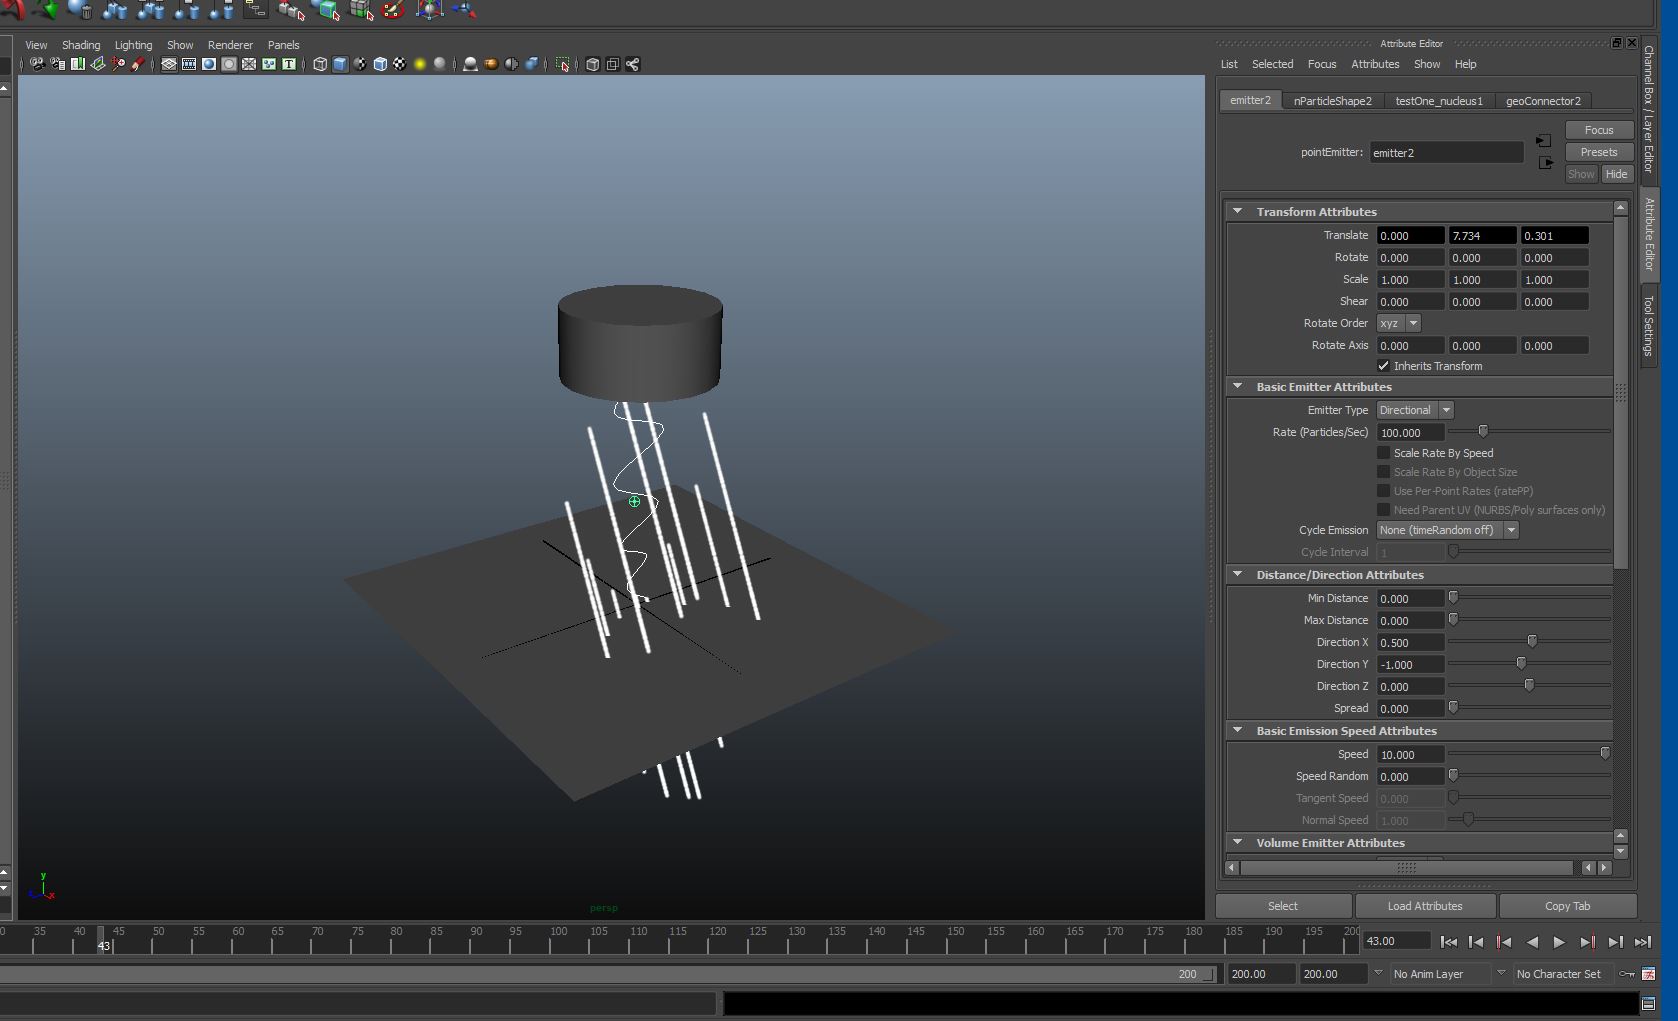Open the Cycle Emission dropdown

pos(1447,530)
